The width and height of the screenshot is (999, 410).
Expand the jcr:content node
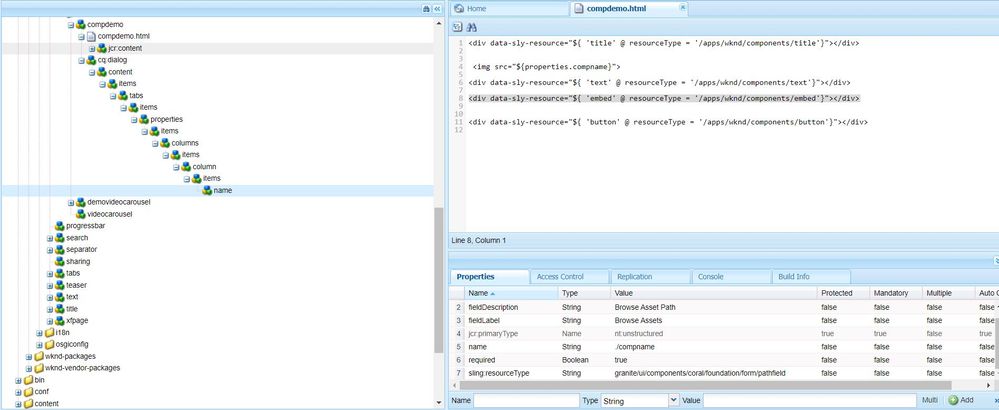[91, 48]
